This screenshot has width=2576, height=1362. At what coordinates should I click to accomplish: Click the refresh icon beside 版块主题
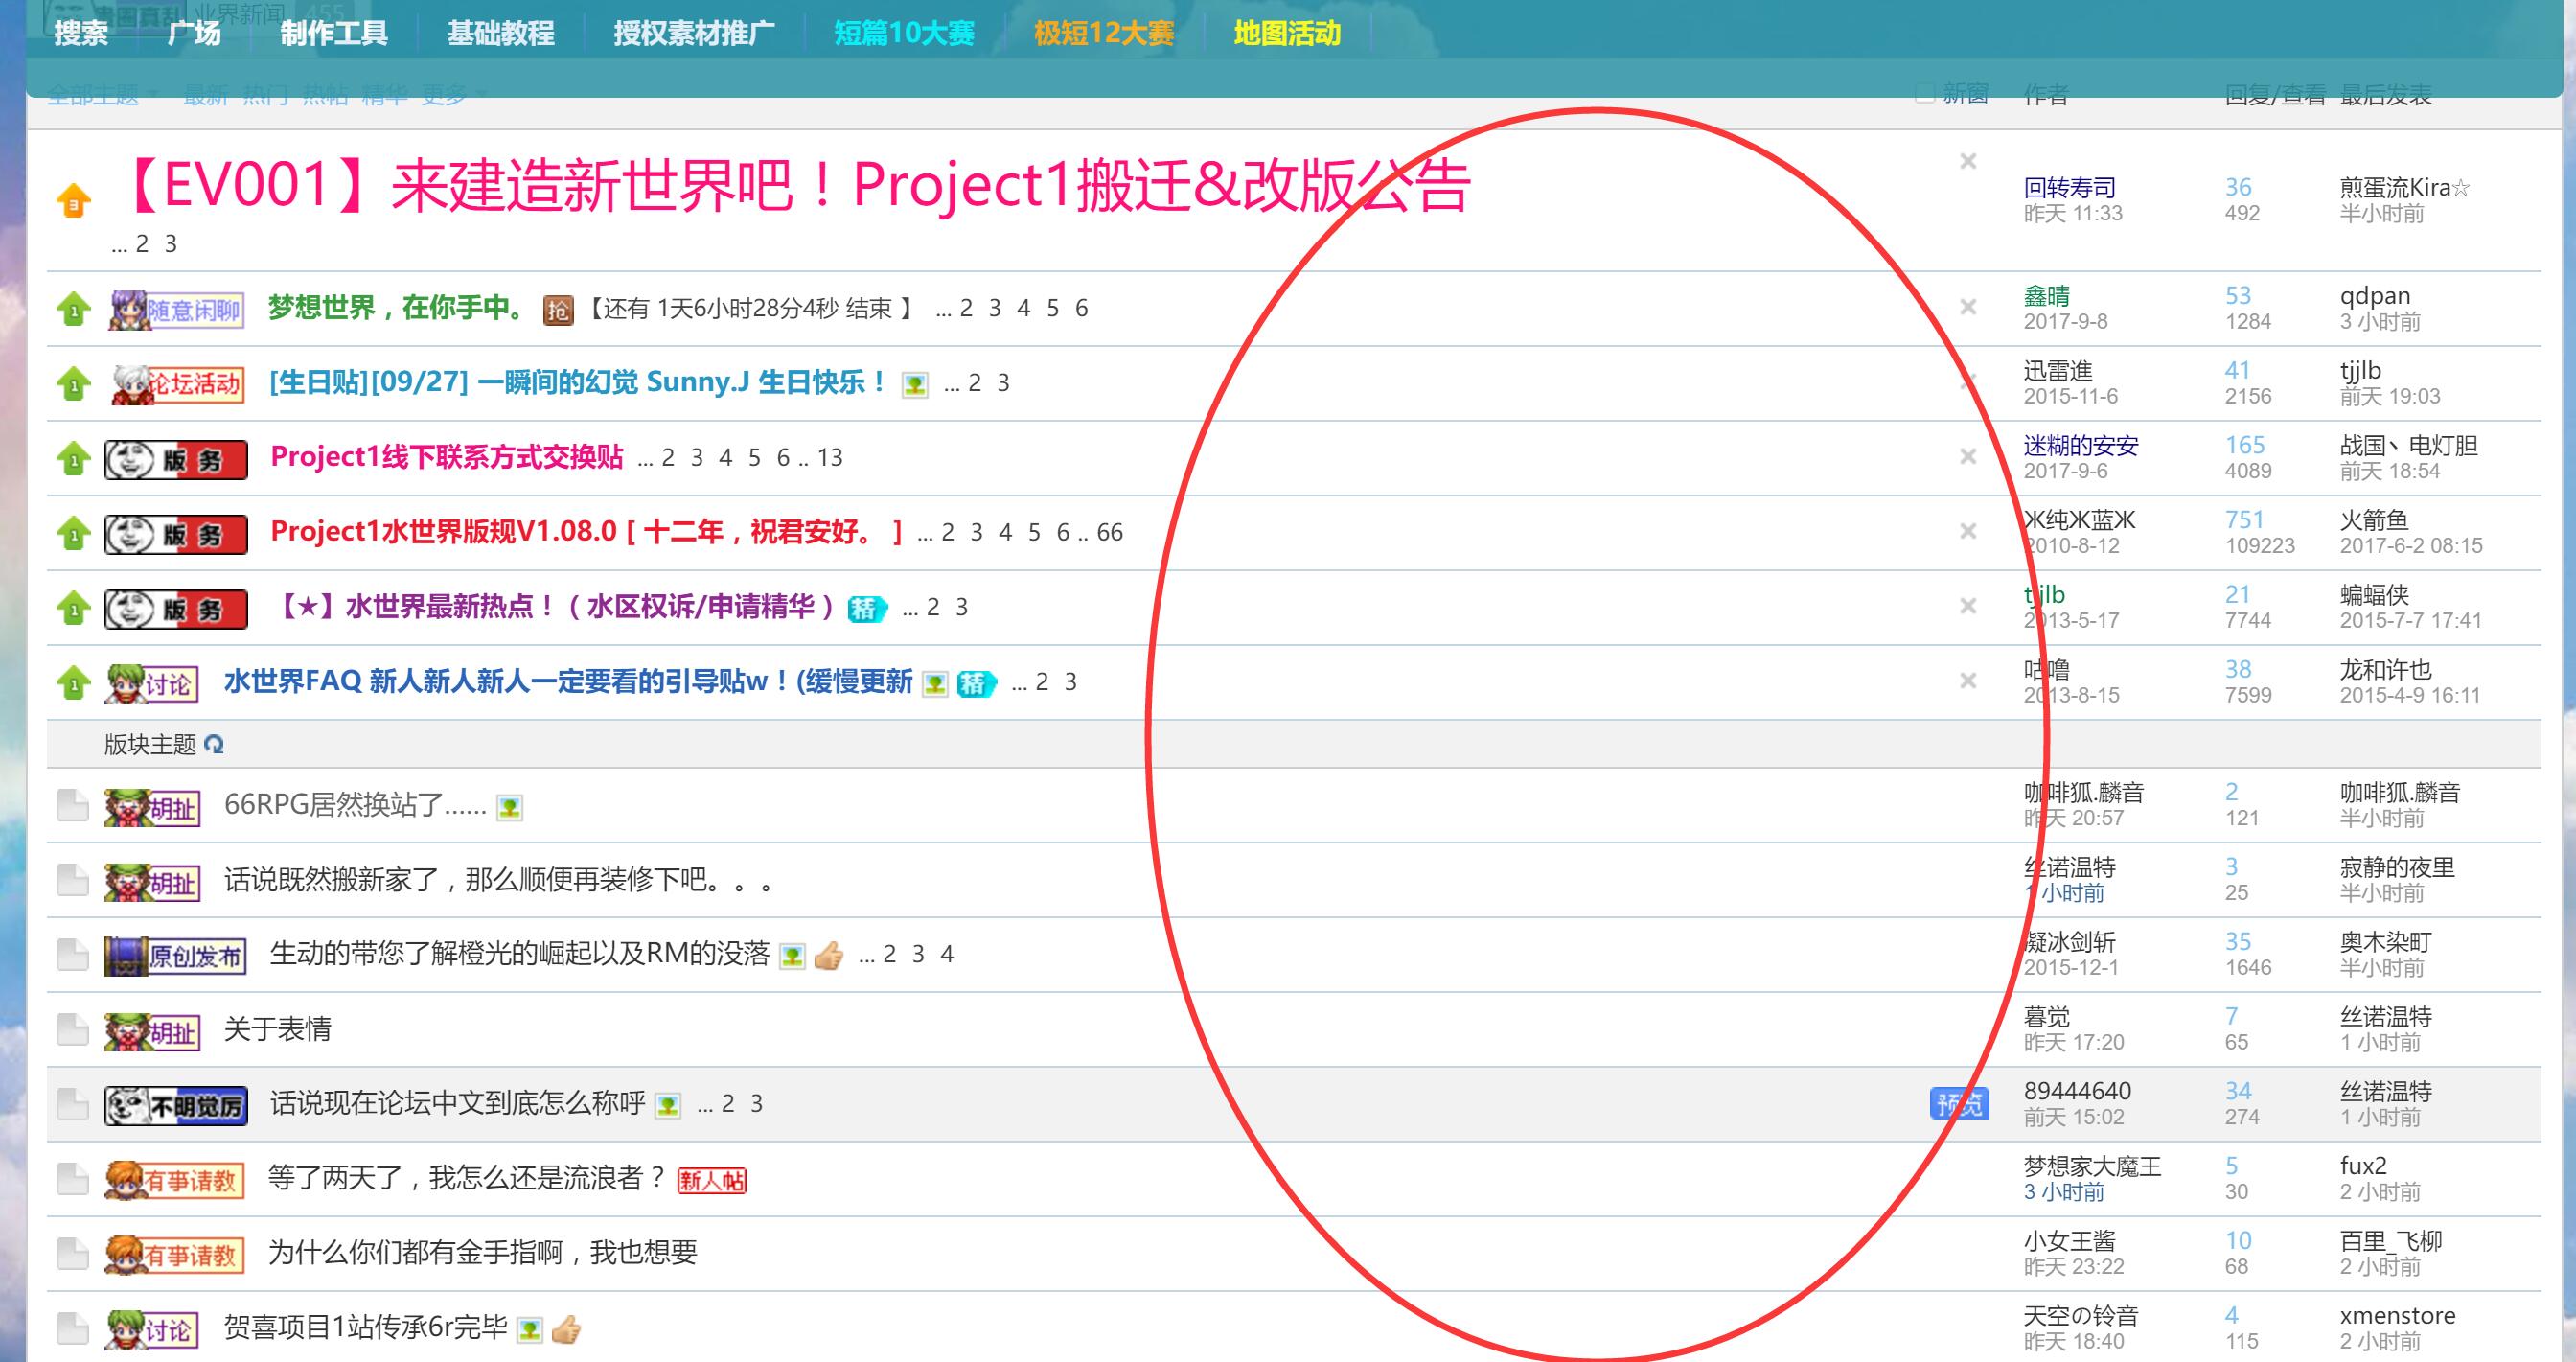tap(214, 745)
